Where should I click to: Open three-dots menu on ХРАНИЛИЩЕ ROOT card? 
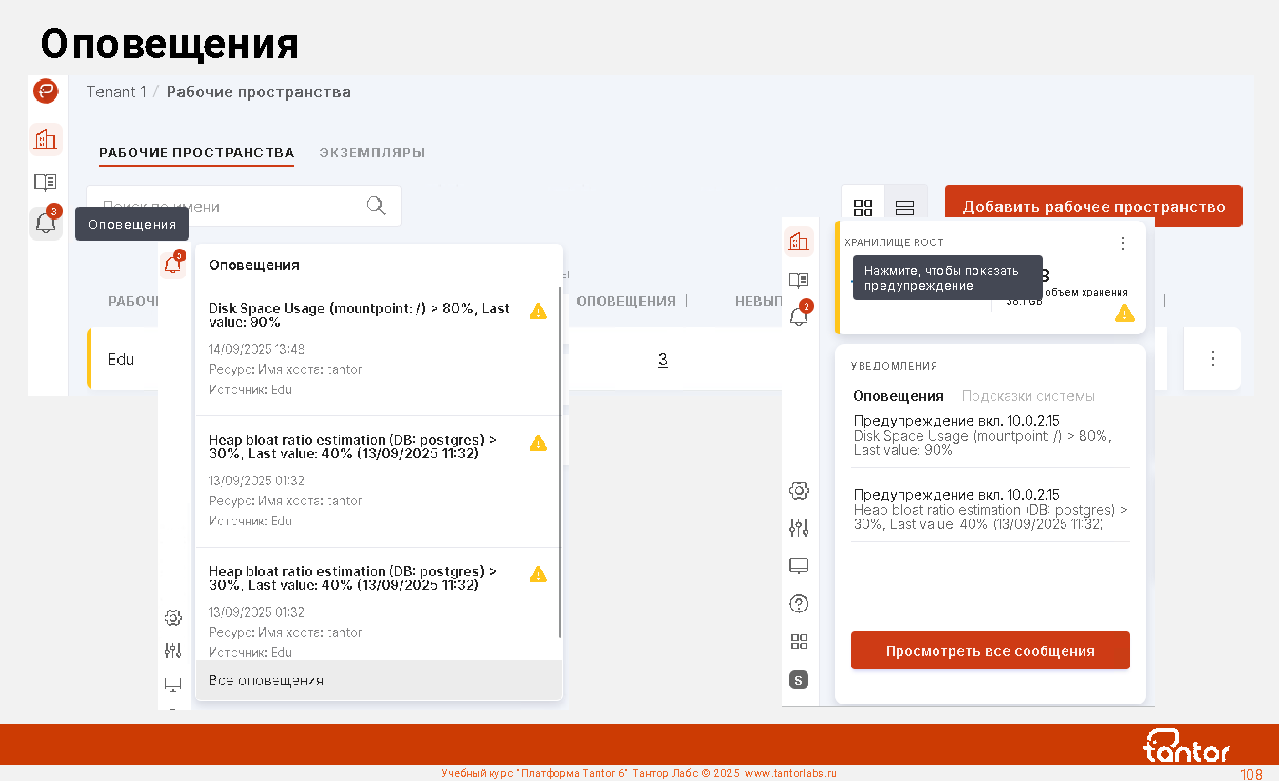pos(1123,243)
